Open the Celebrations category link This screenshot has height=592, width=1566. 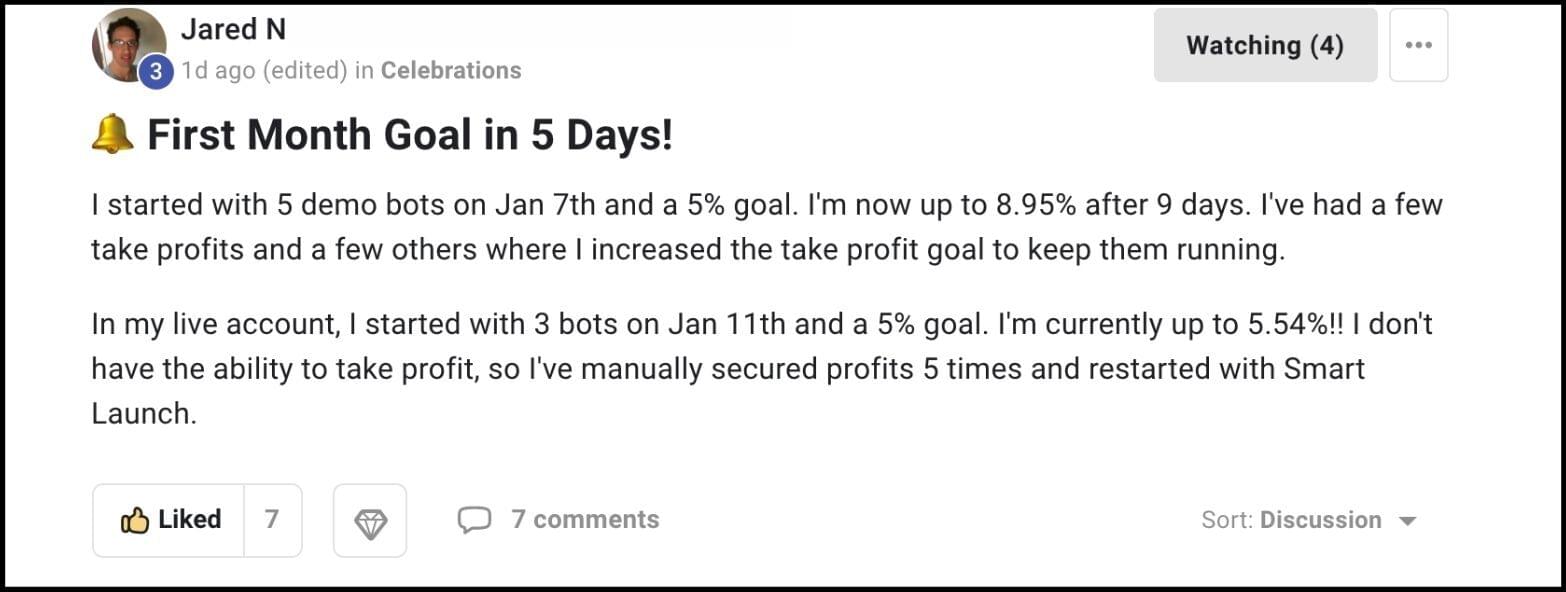[451, 71]
